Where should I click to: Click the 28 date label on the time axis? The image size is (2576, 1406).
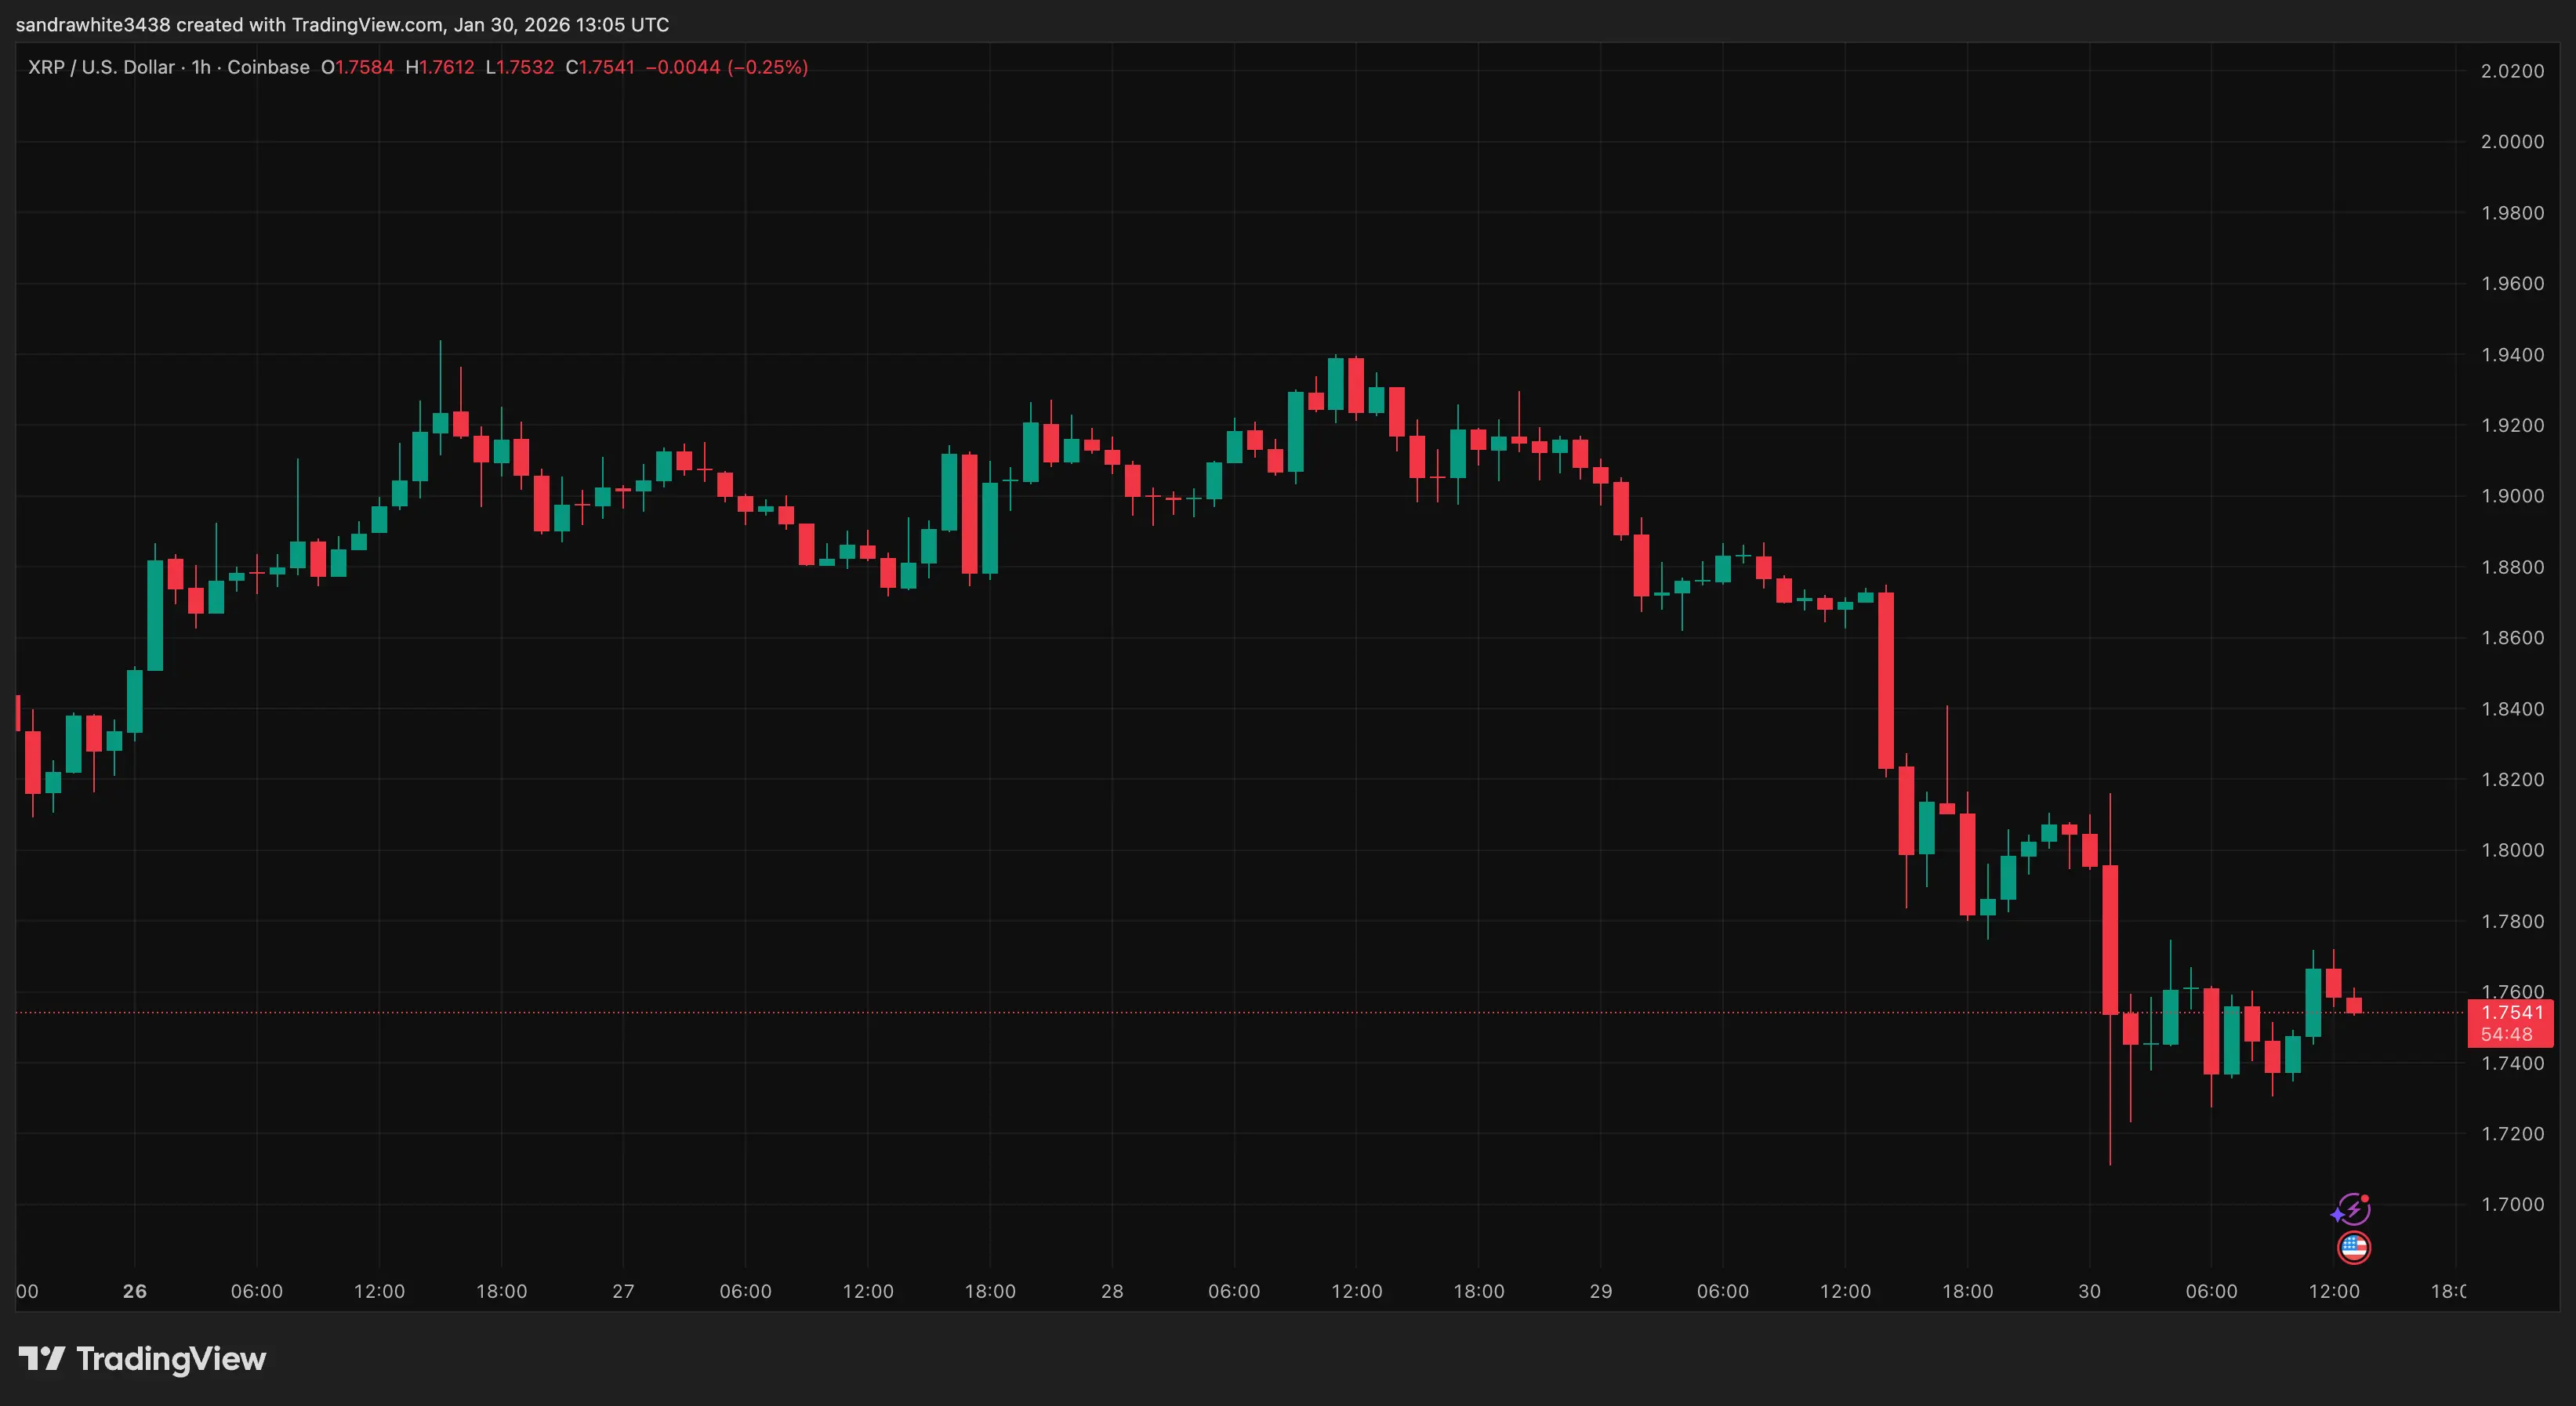coord(1112,1291)
